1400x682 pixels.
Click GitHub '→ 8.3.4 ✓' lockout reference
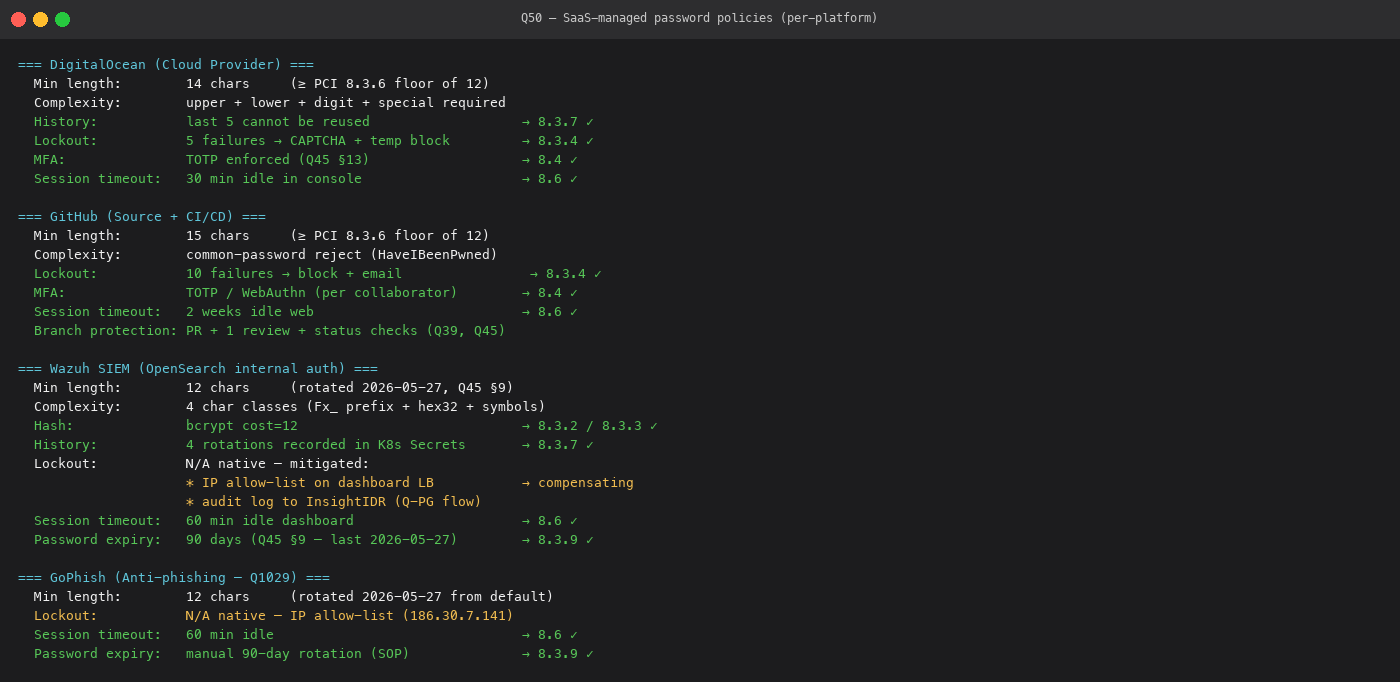pyautogui.click(x=566, y=273)
